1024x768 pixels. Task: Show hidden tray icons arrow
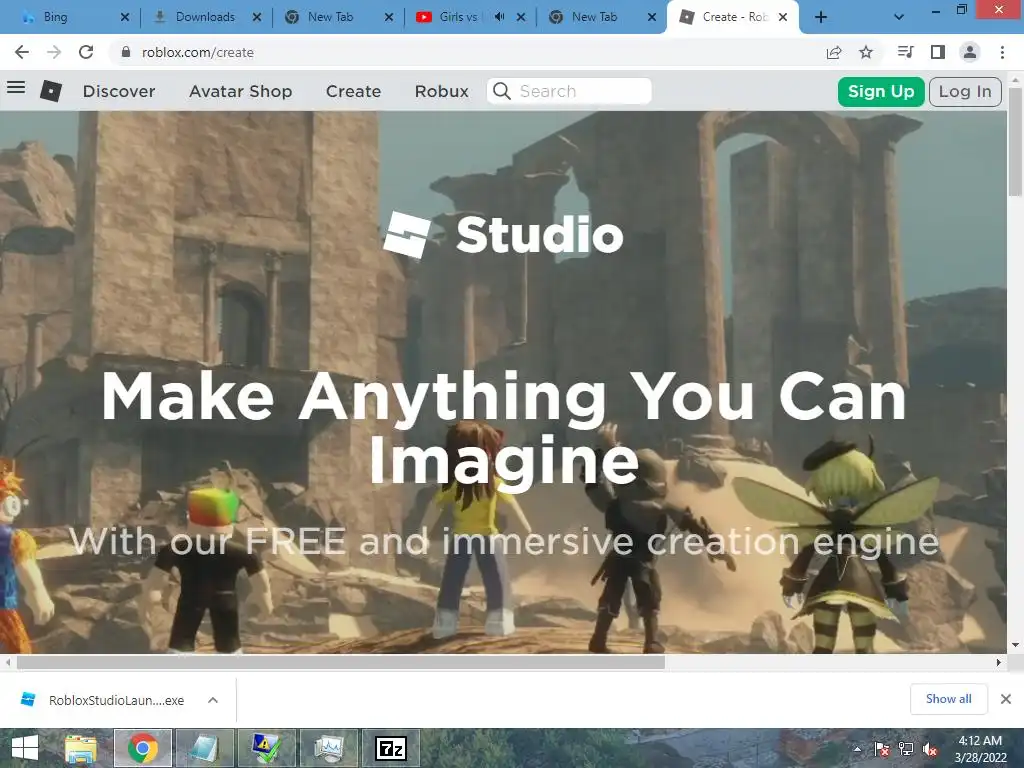pos(857,749)
